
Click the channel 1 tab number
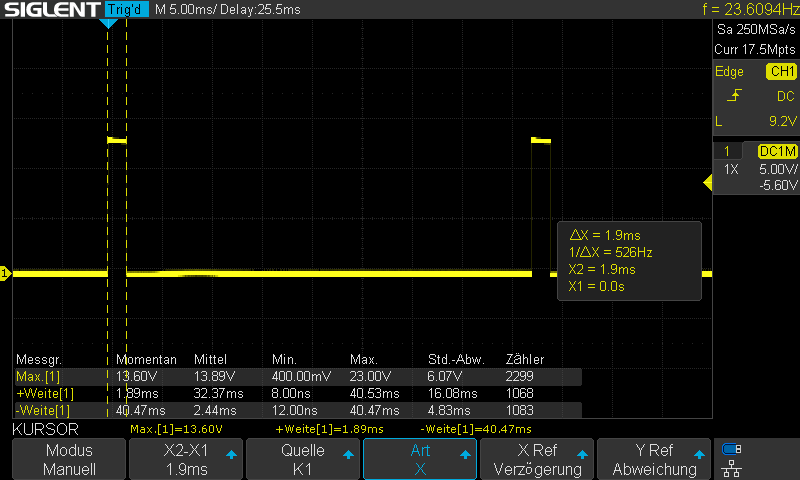pos(727,151)
